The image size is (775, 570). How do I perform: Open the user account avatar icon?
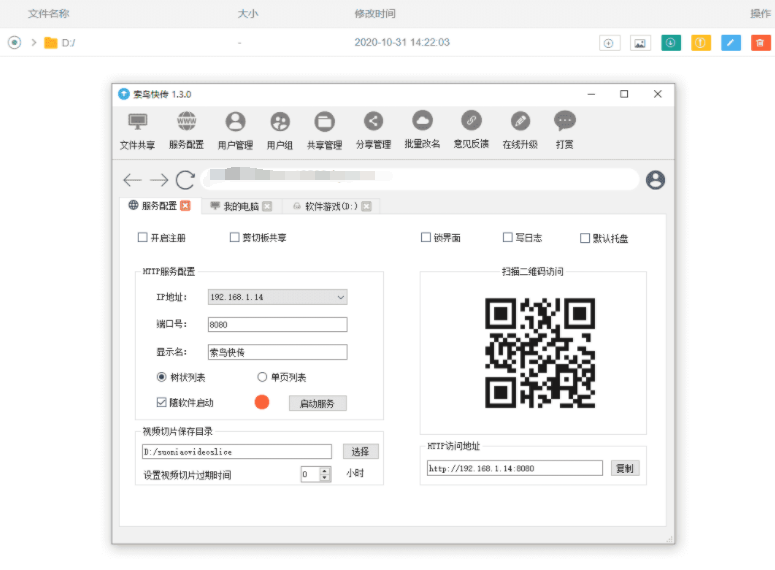[x=655, y=180]
